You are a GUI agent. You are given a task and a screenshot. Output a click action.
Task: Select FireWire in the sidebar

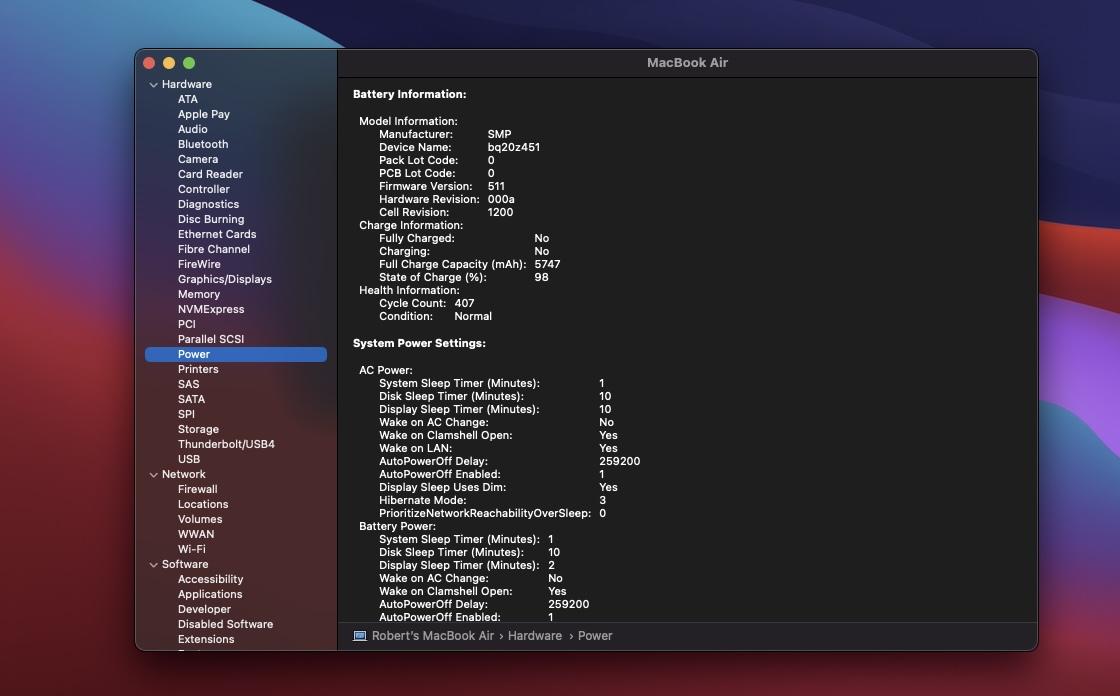tap(199, 264)
